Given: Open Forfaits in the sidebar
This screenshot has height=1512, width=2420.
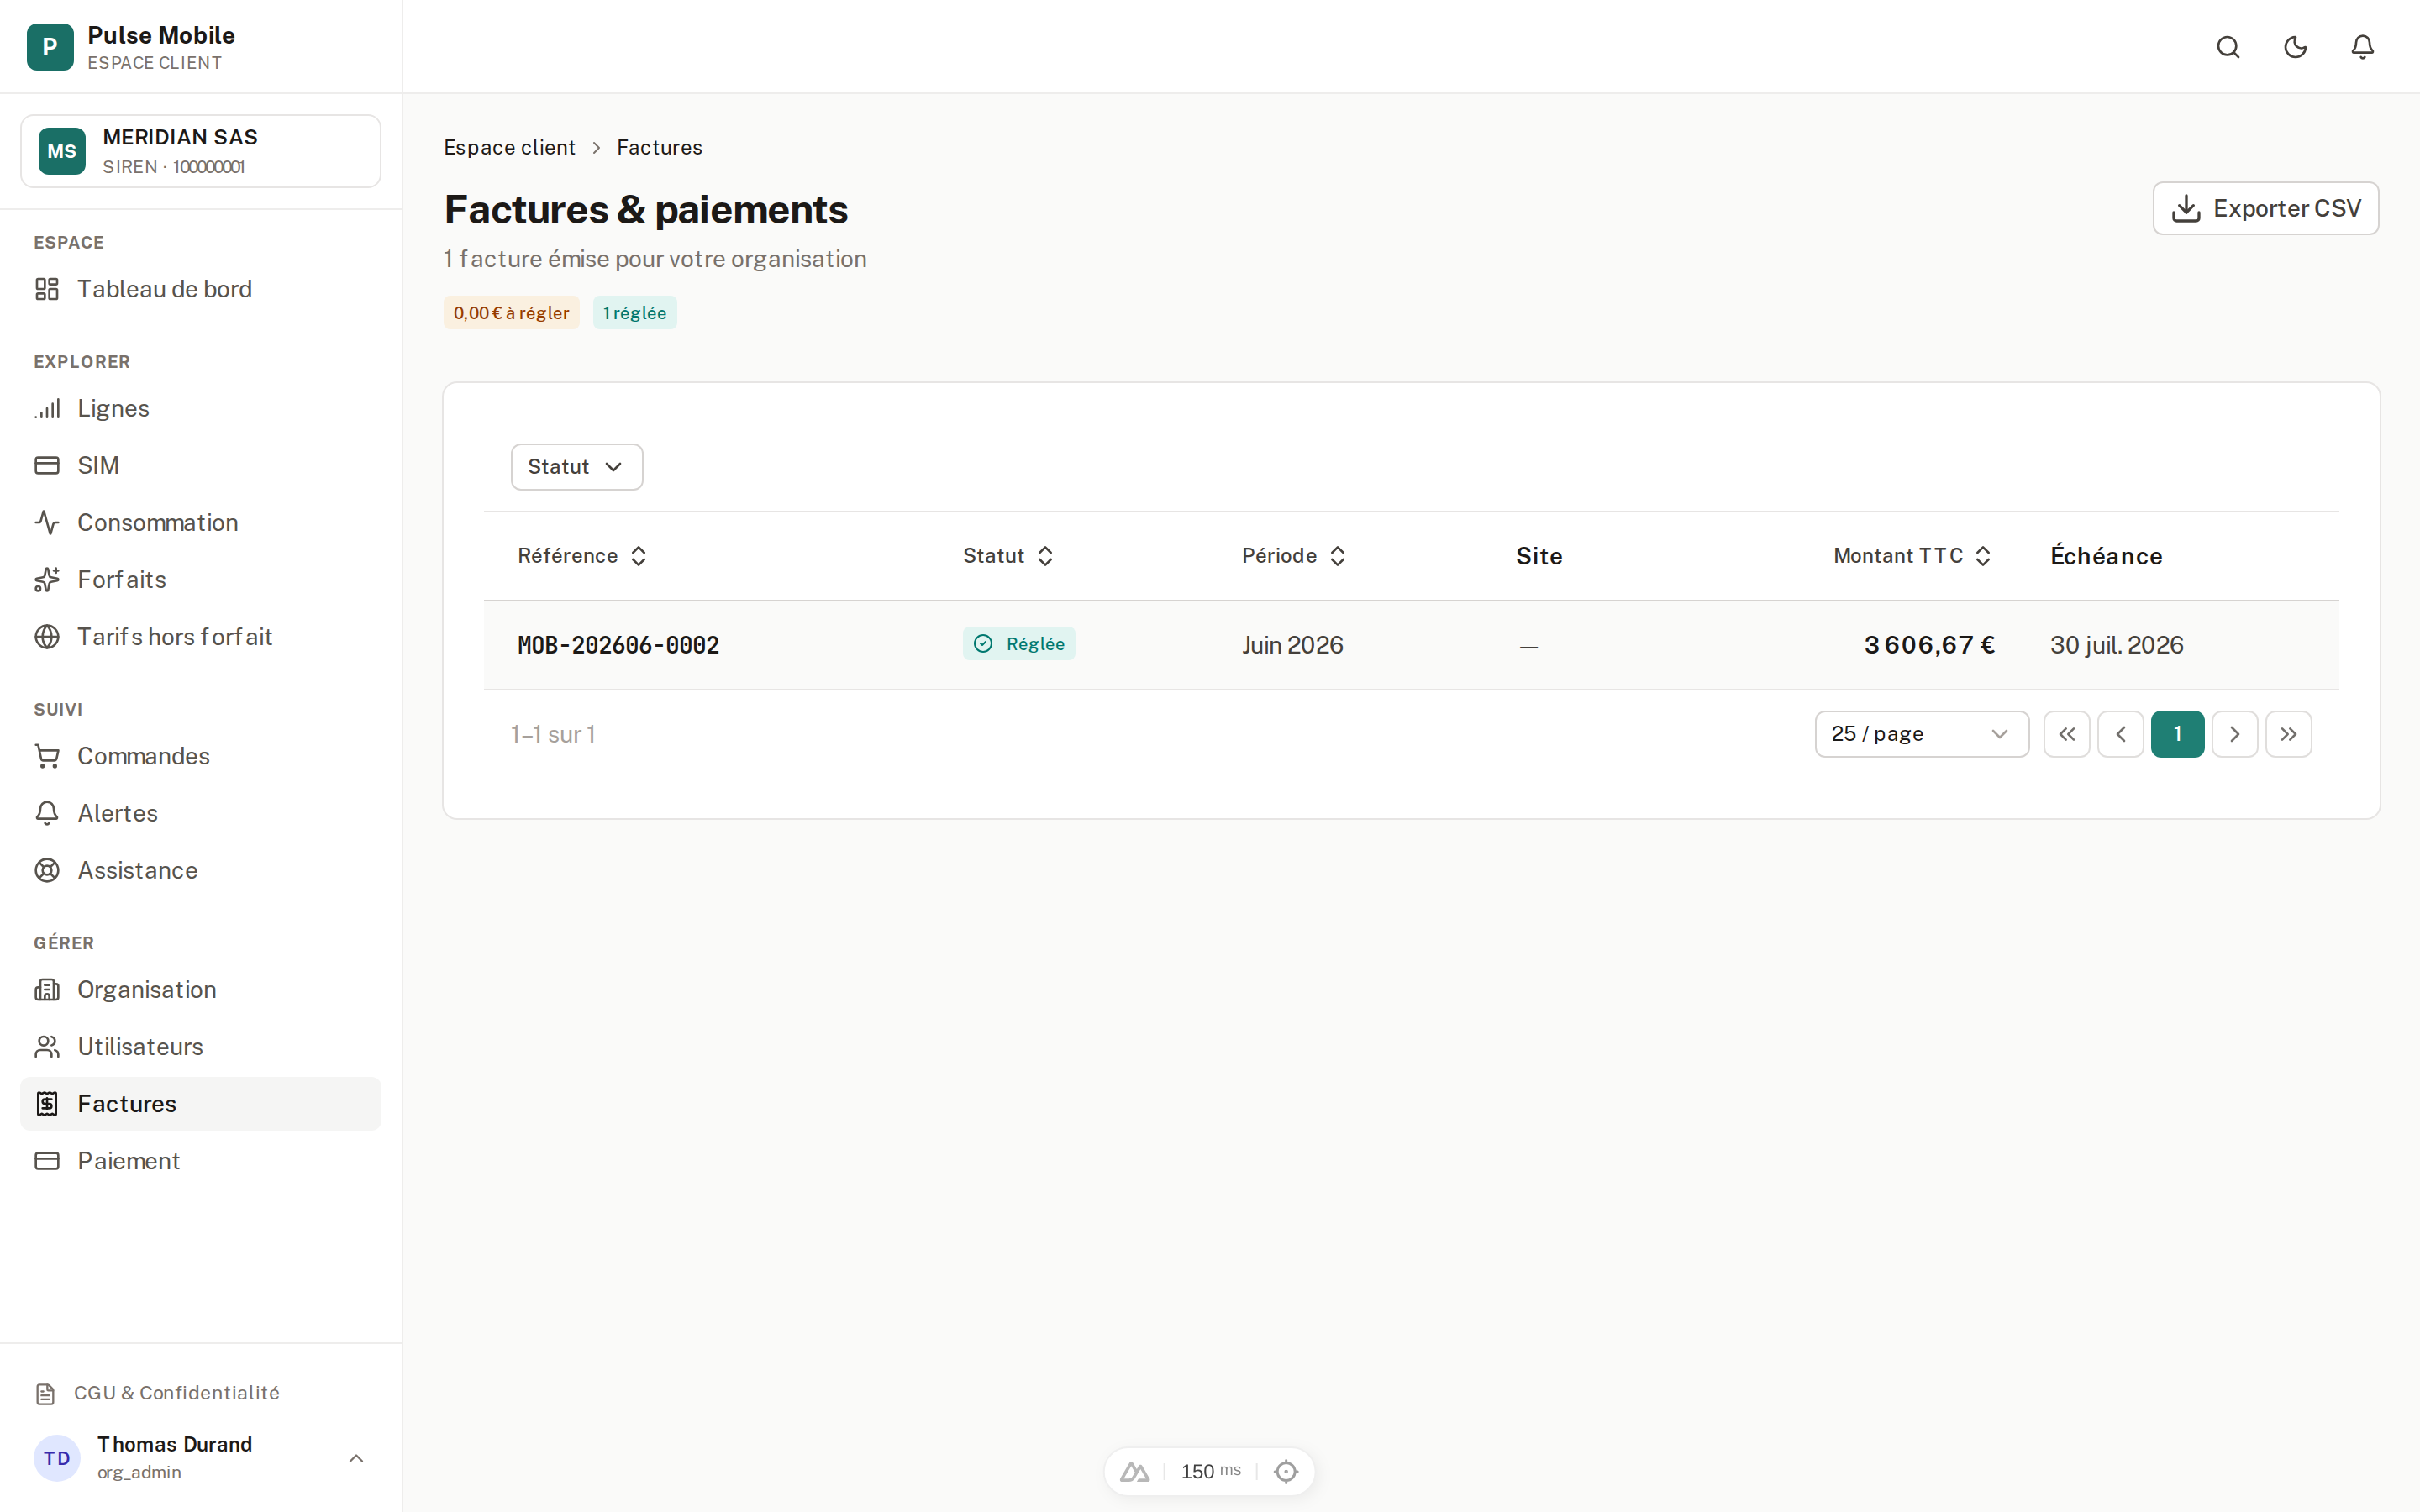Looking at the screenshot, I should pos(201,579).
